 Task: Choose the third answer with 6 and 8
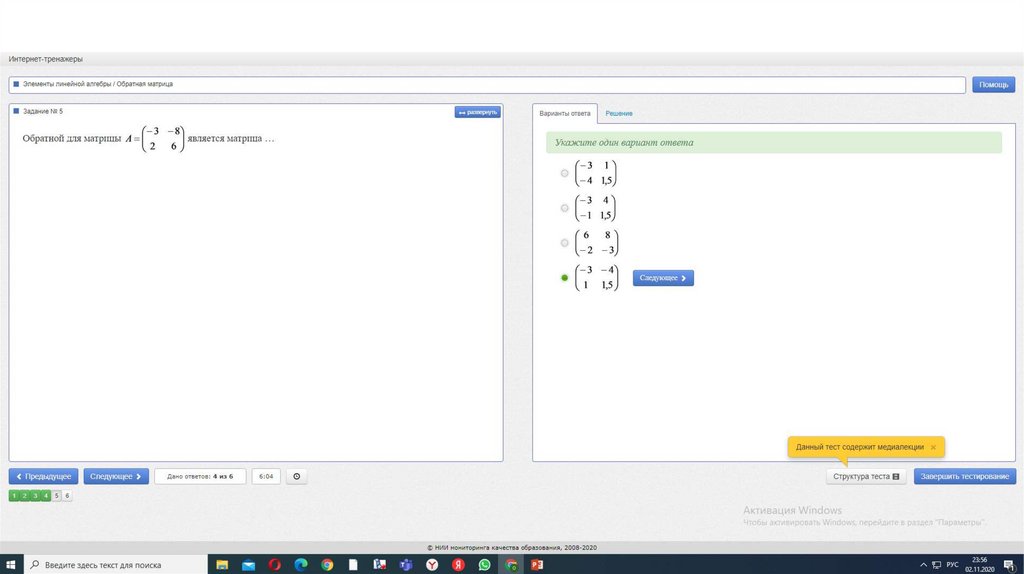(x=565, y=243)
